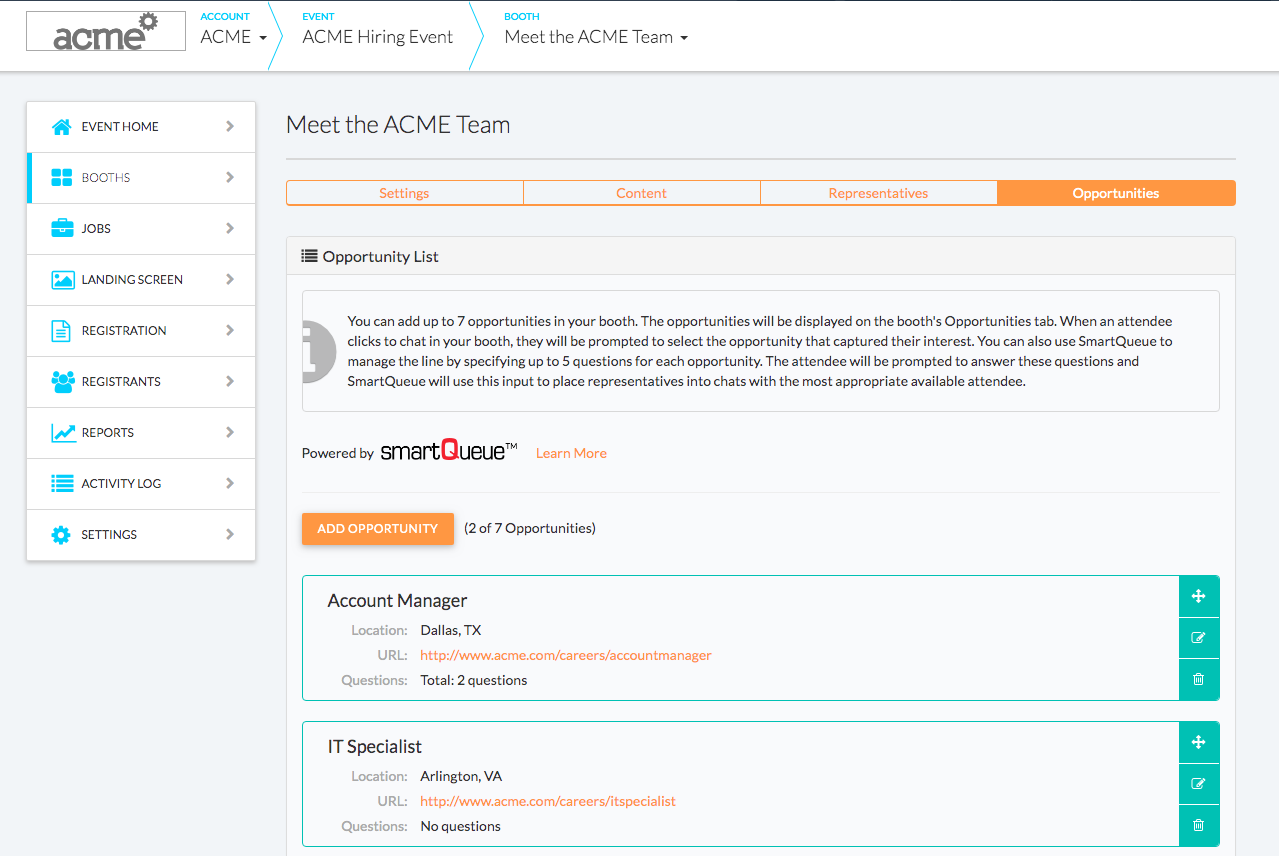1279x856 pixels.
Task: Expand the Reports chevron
Action: (x=230, y=433)
